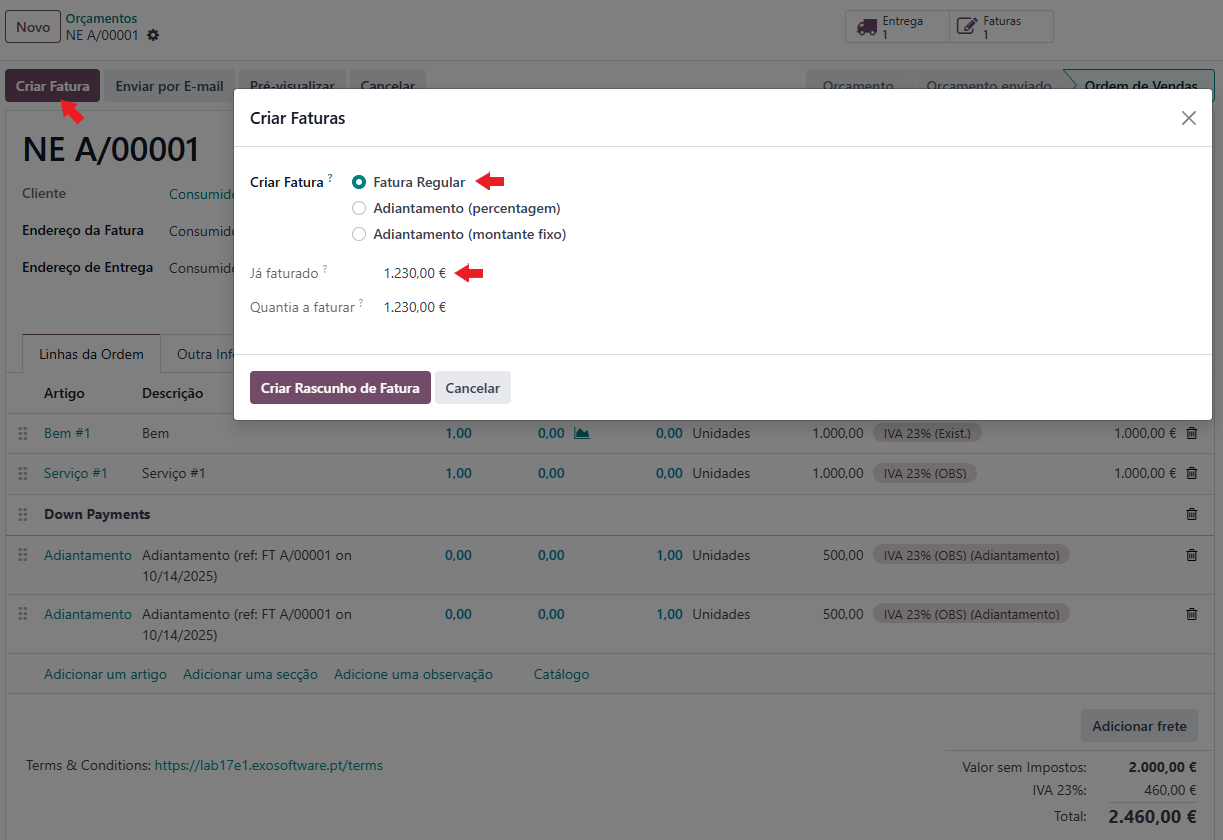The height and width of the screenshot is (840, 1223).
Task: Grab the drag handle of Bem #1 row
Action: point(23,434)
